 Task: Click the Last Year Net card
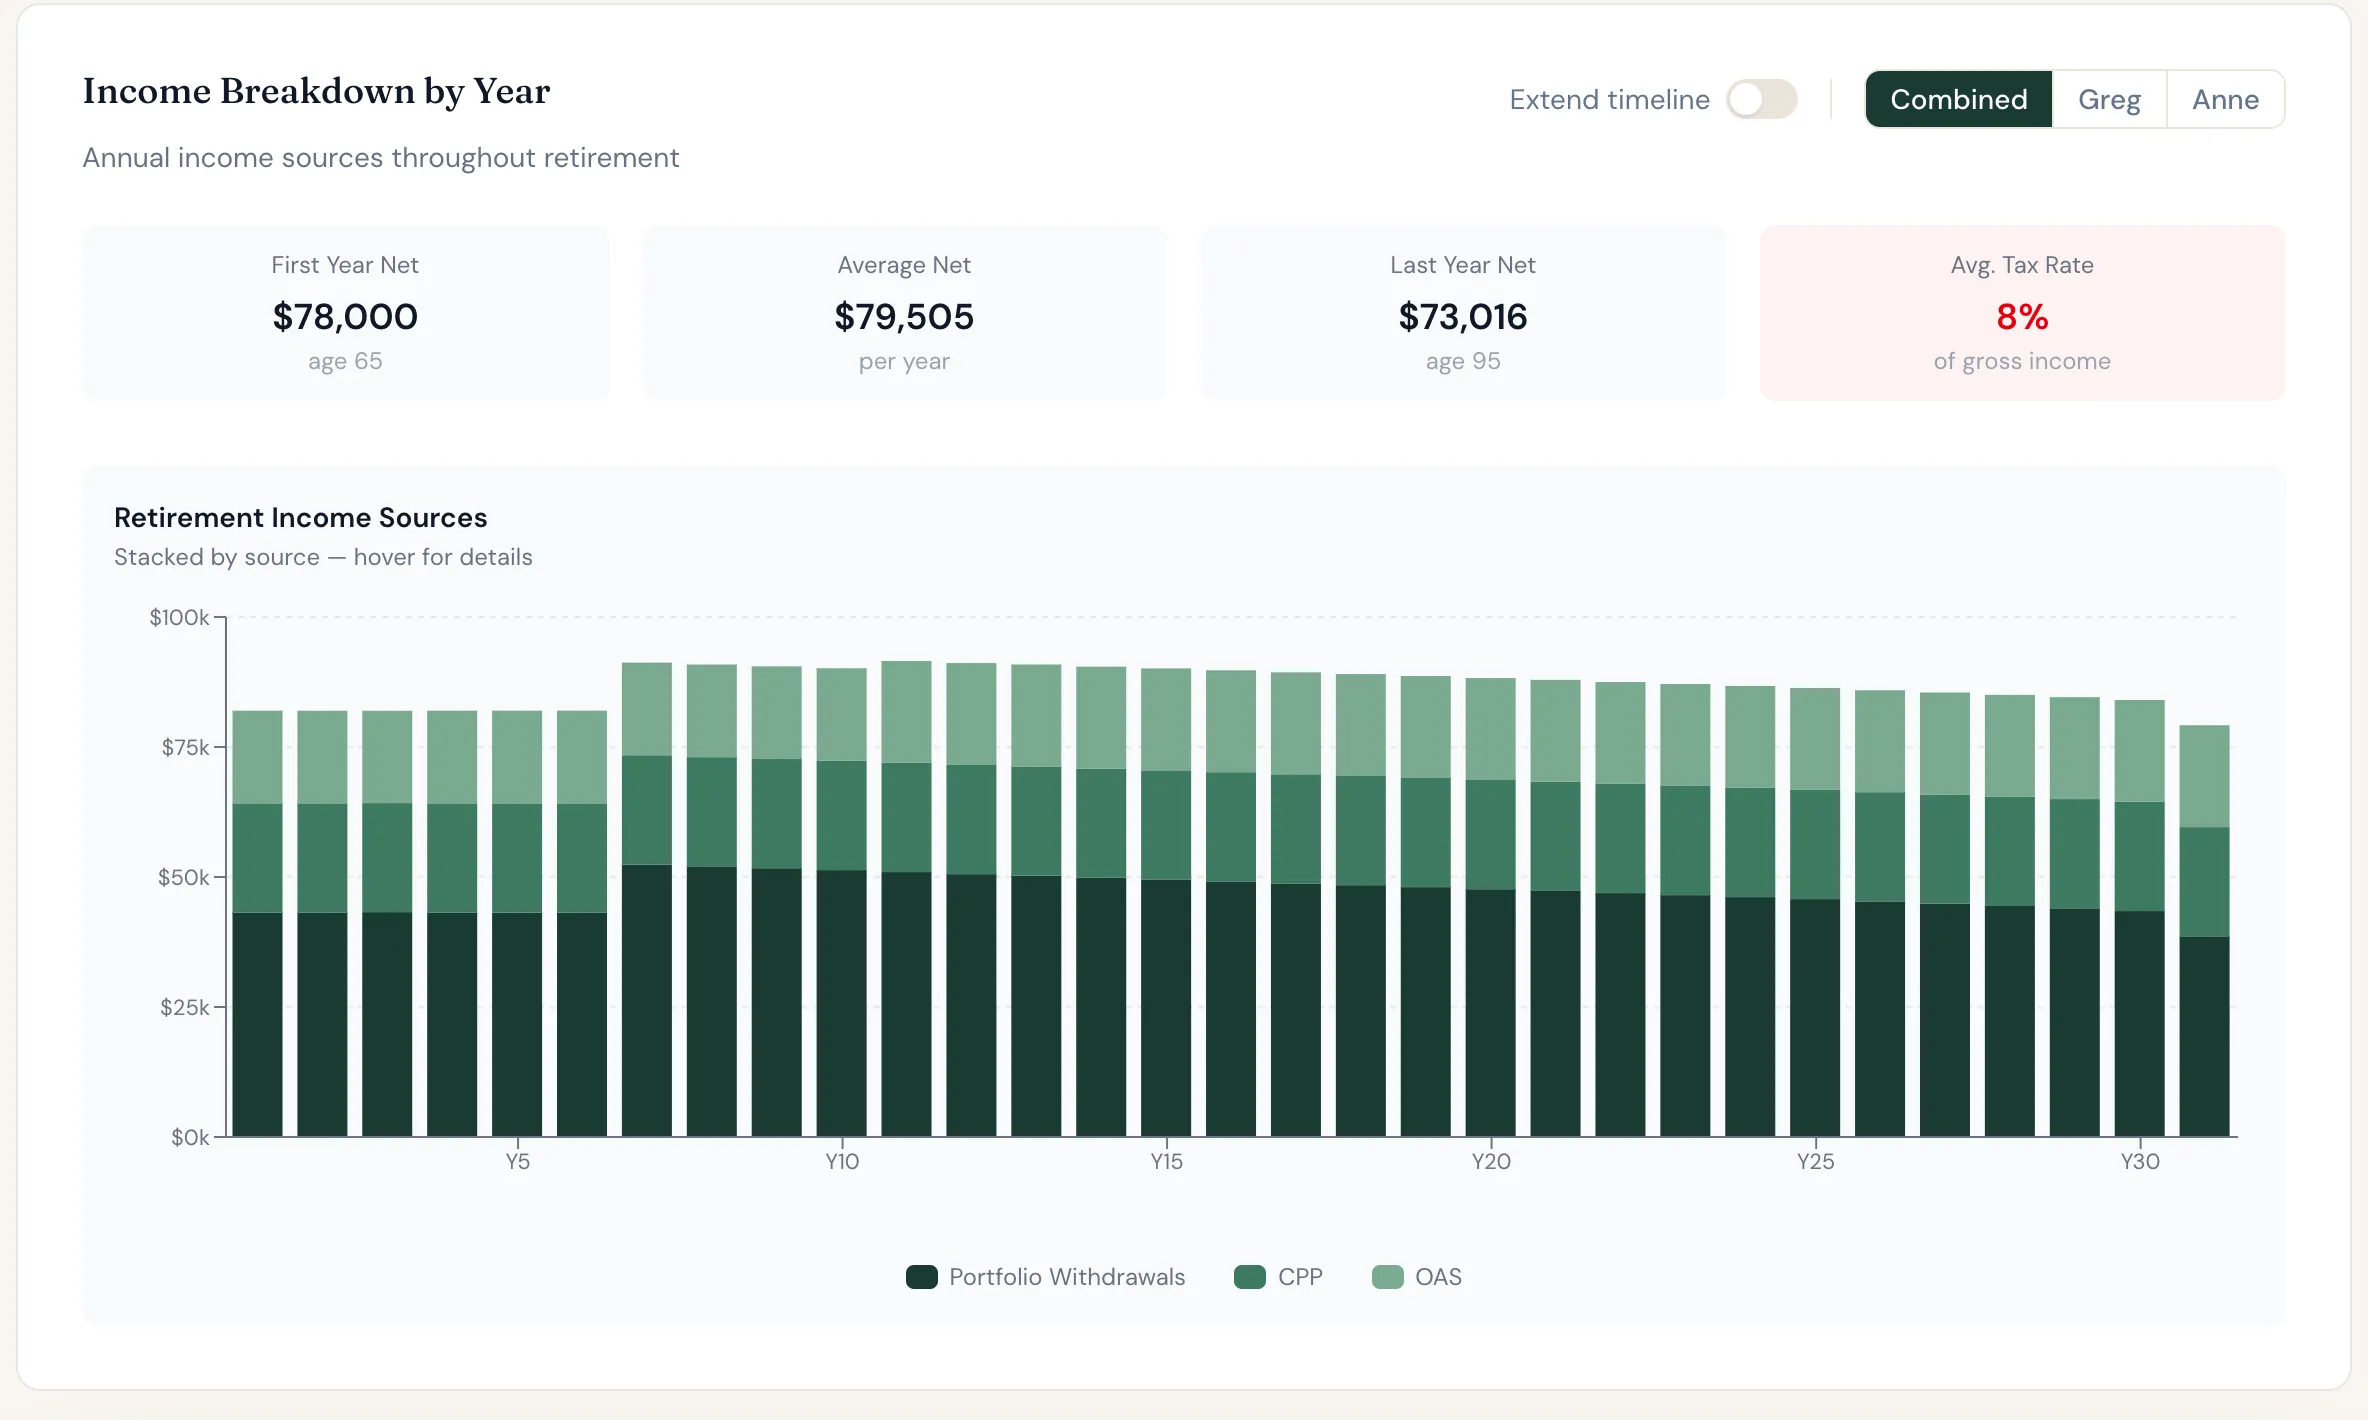click(x=1463, y=313)
